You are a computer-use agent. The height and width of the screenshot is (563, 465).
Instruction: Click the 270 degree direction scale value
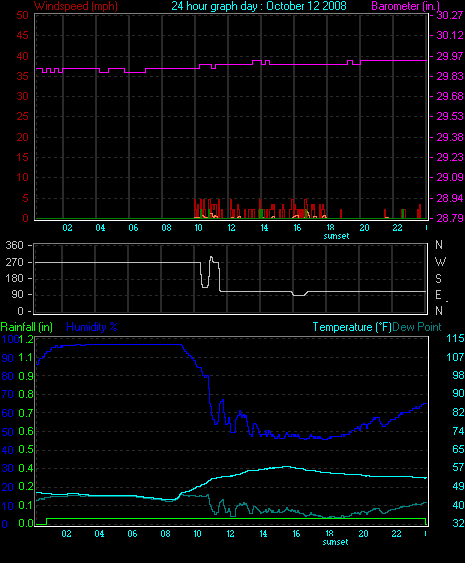(14, 262)
